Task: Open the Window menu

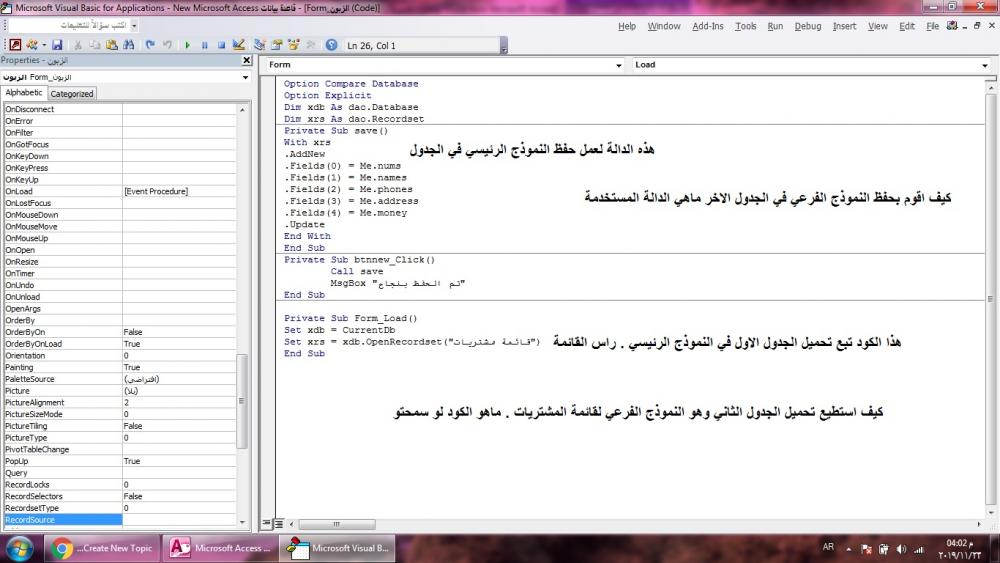Action: [x=664, y=26]
